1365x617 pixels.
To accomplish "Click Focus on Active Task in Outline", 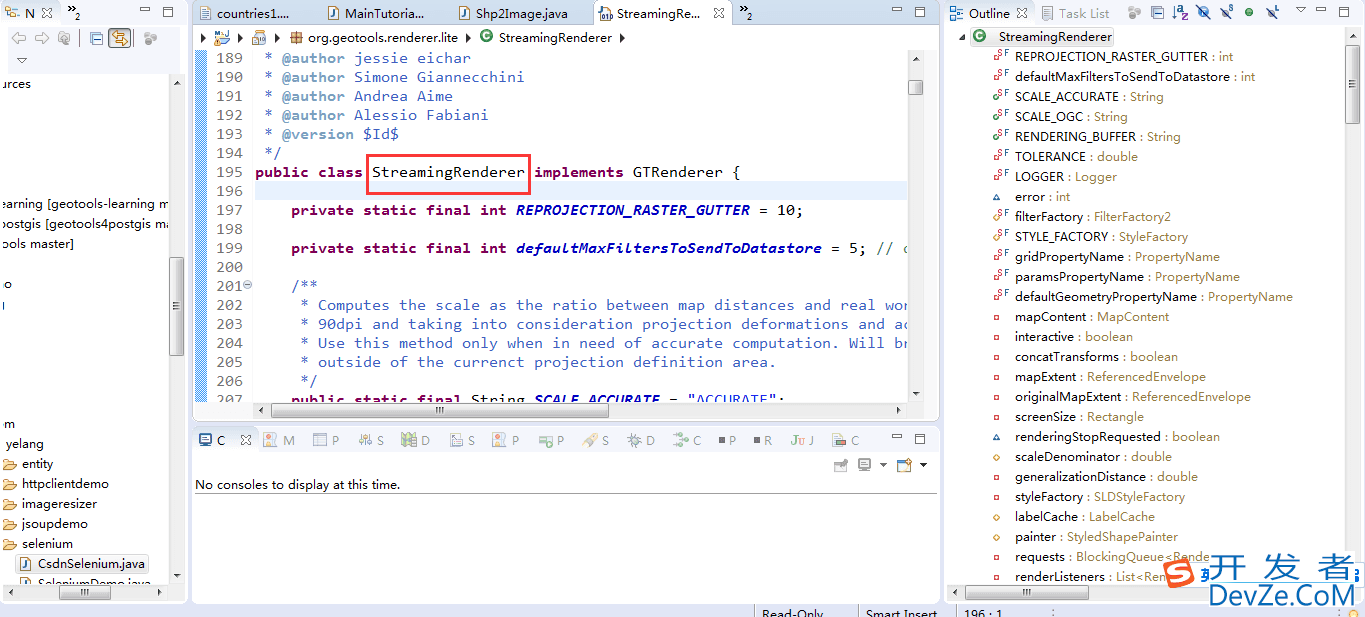I will tap(1134, 12).
